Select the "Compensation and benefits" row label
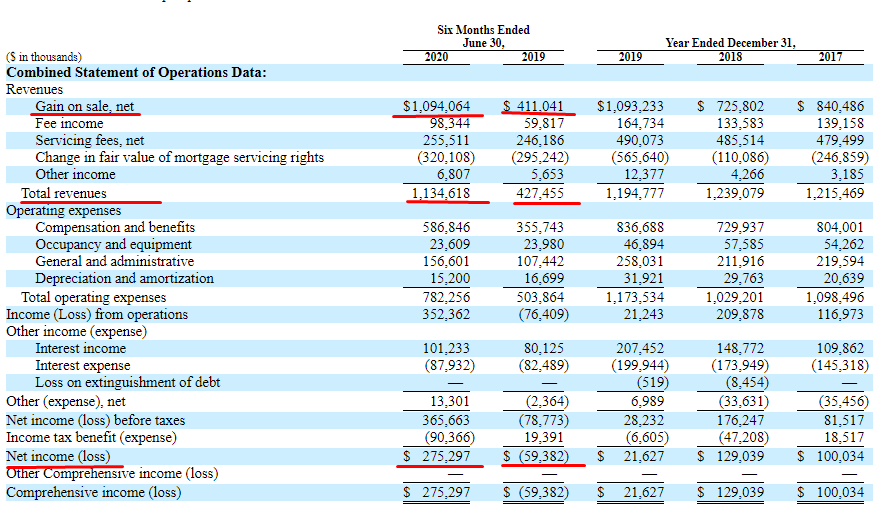Screen dimensions: 881x517 (x=115, y=227)
